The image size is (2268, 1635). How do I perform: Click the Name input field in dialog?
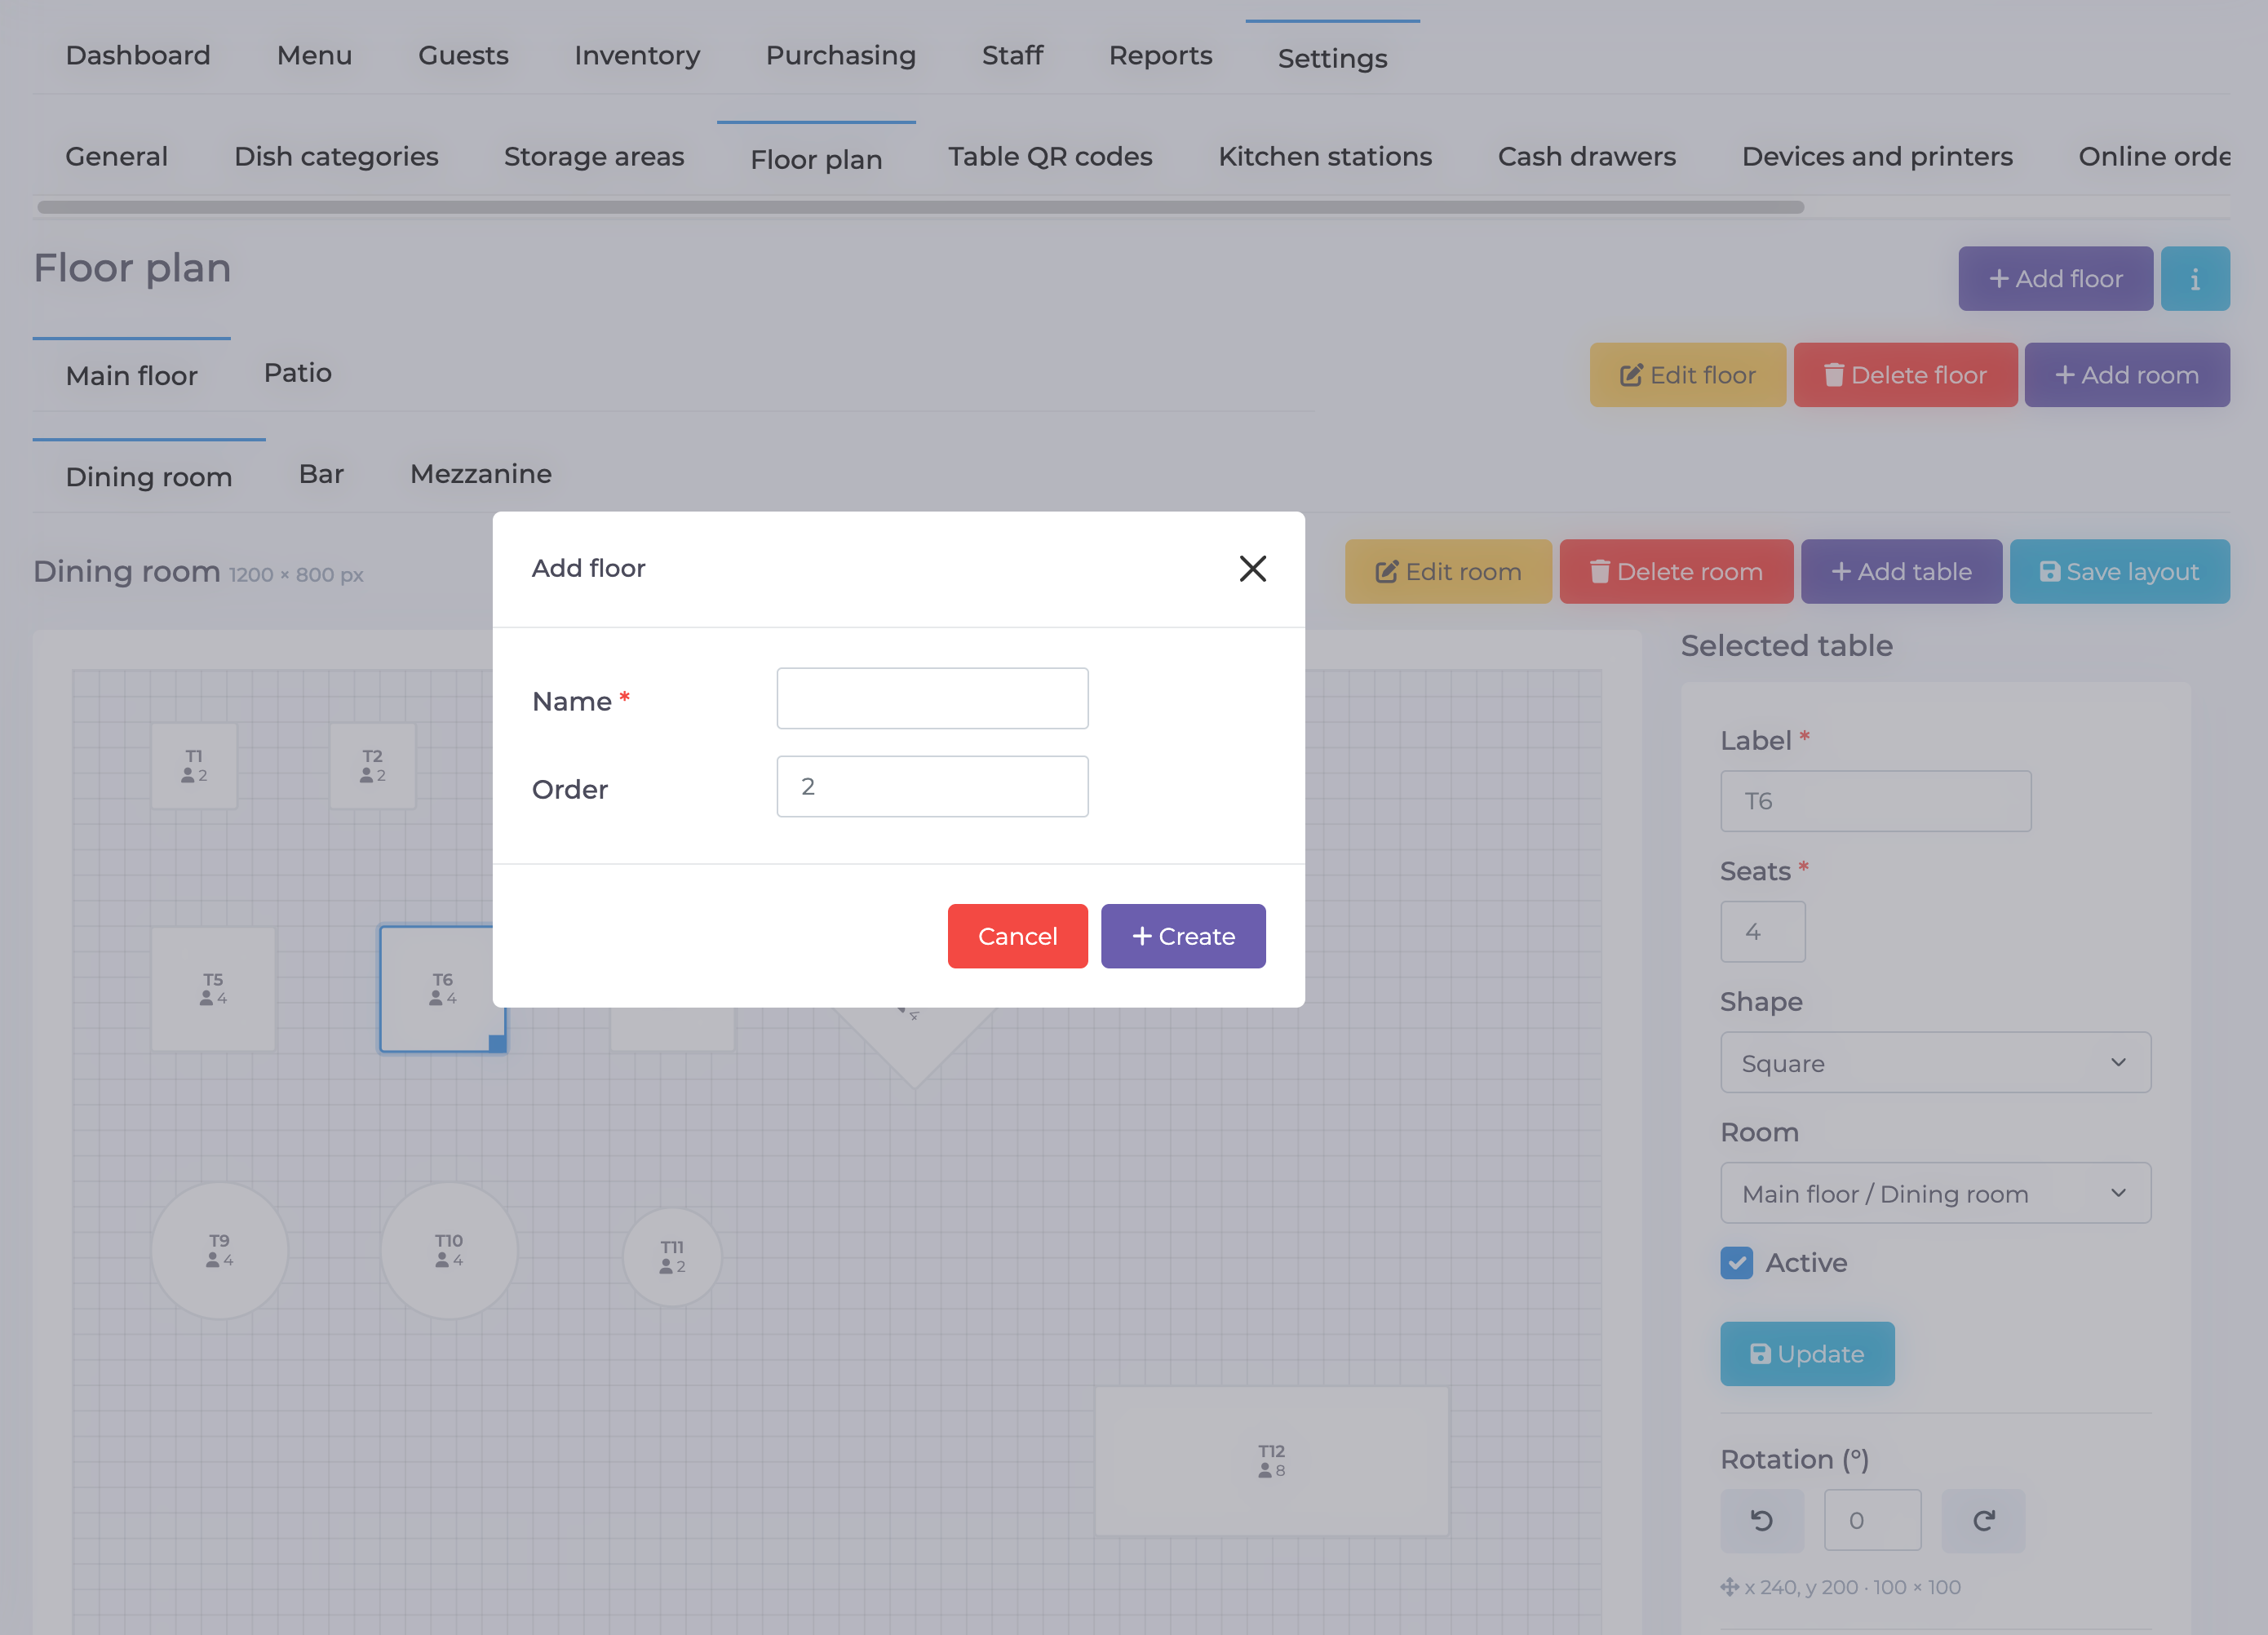point(932,698)
